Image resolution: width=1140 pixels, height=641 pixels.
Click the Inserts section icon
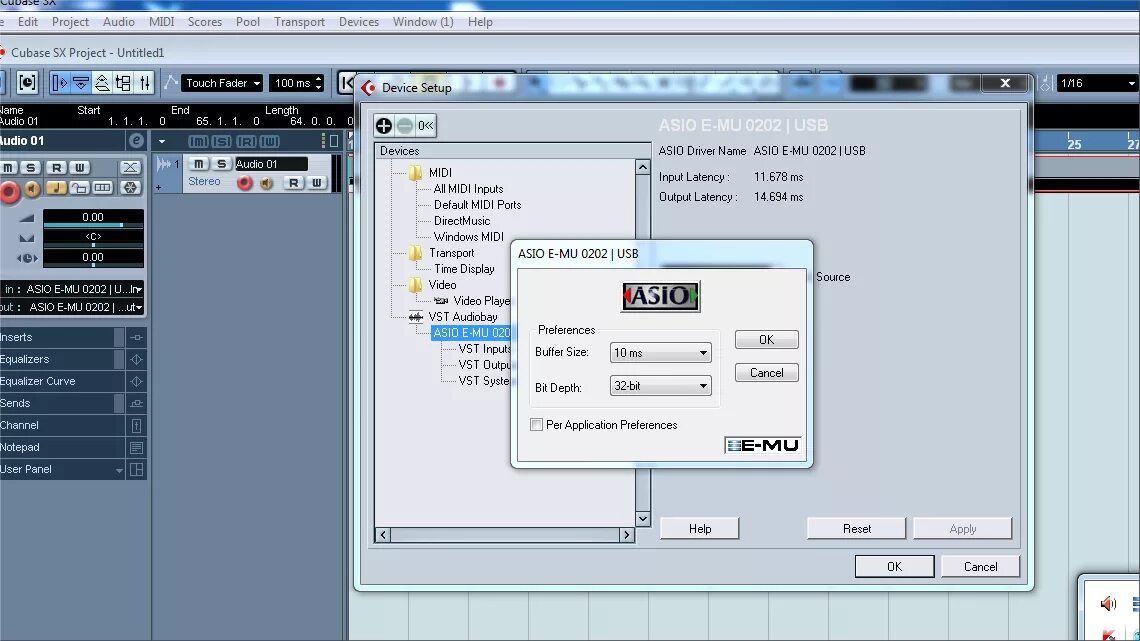[x=136, y=337]
